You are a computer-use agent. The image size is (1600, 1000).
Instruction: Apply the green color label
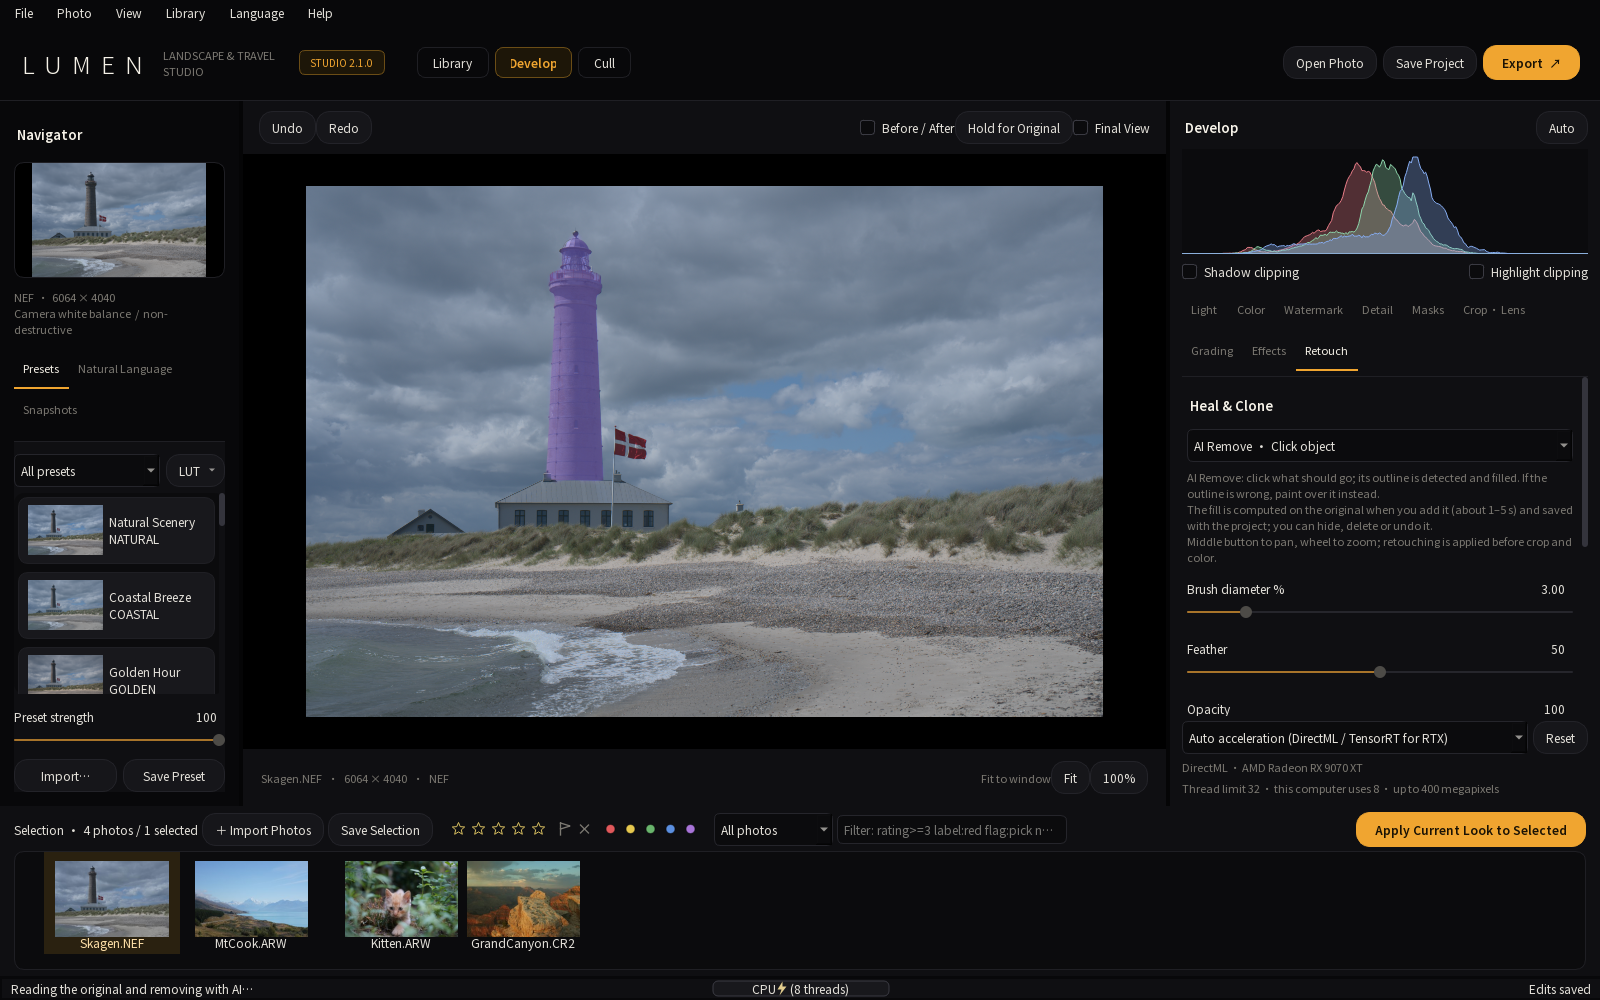(x=650, y=829)
